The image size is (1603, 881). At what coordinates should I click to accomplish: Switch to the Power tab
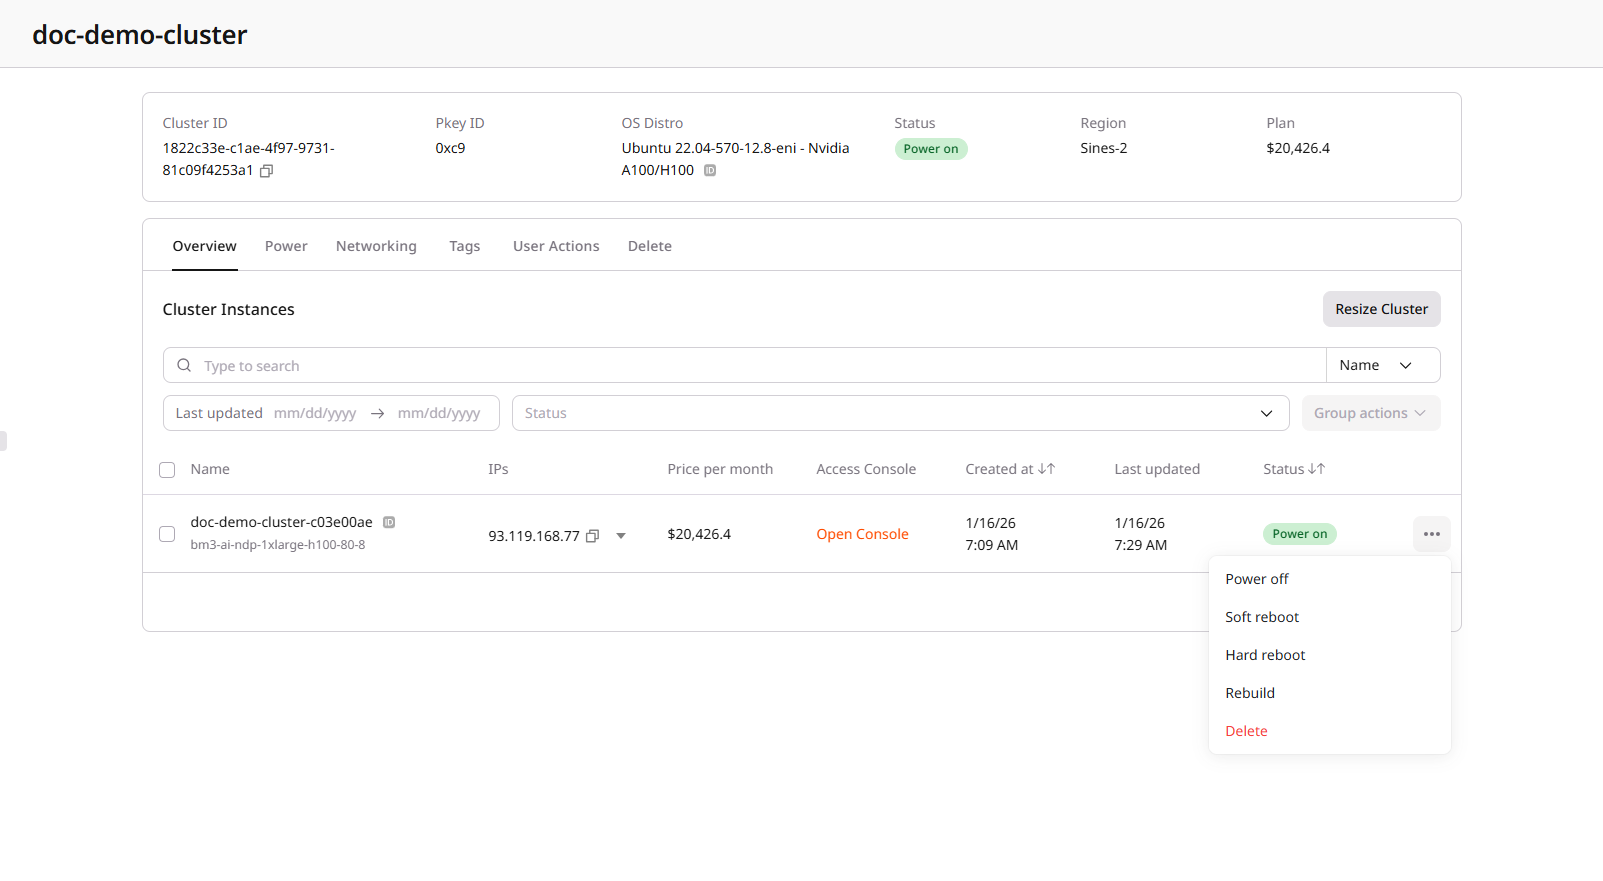tap(286, 246)
